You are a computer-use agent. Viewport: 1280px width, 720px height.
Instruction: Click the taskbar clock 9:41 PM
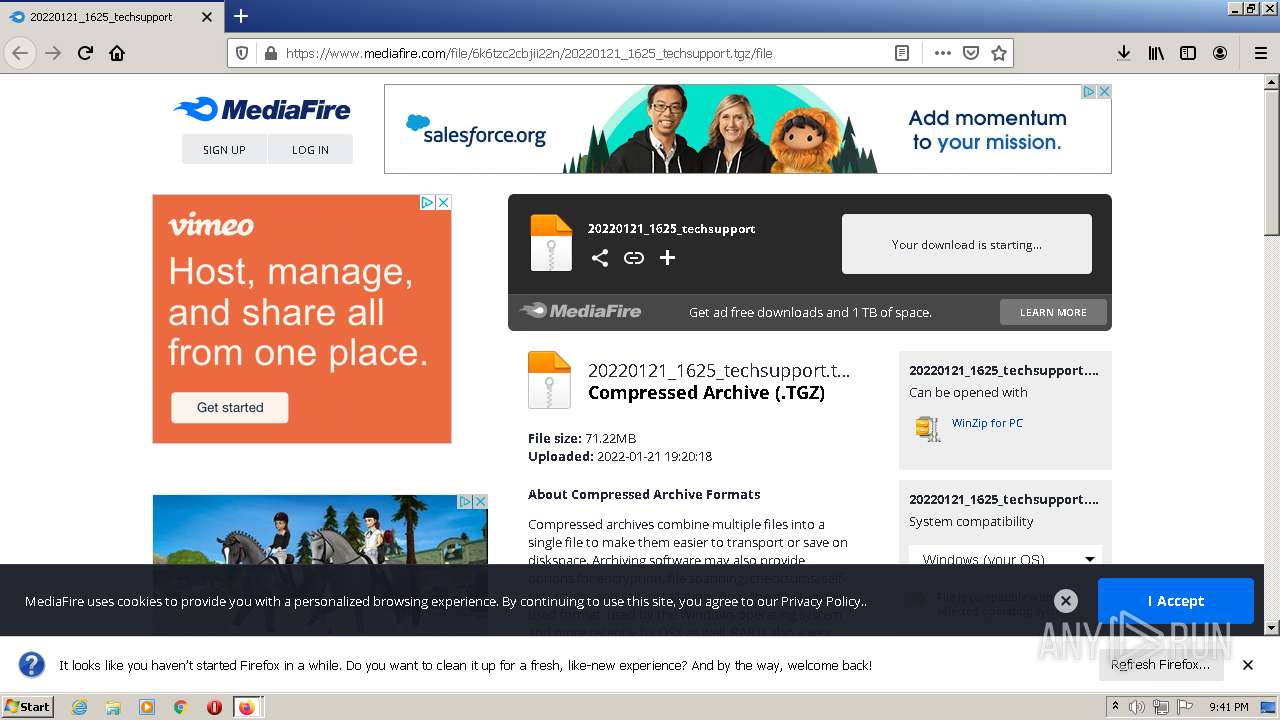pos(1228,707)
